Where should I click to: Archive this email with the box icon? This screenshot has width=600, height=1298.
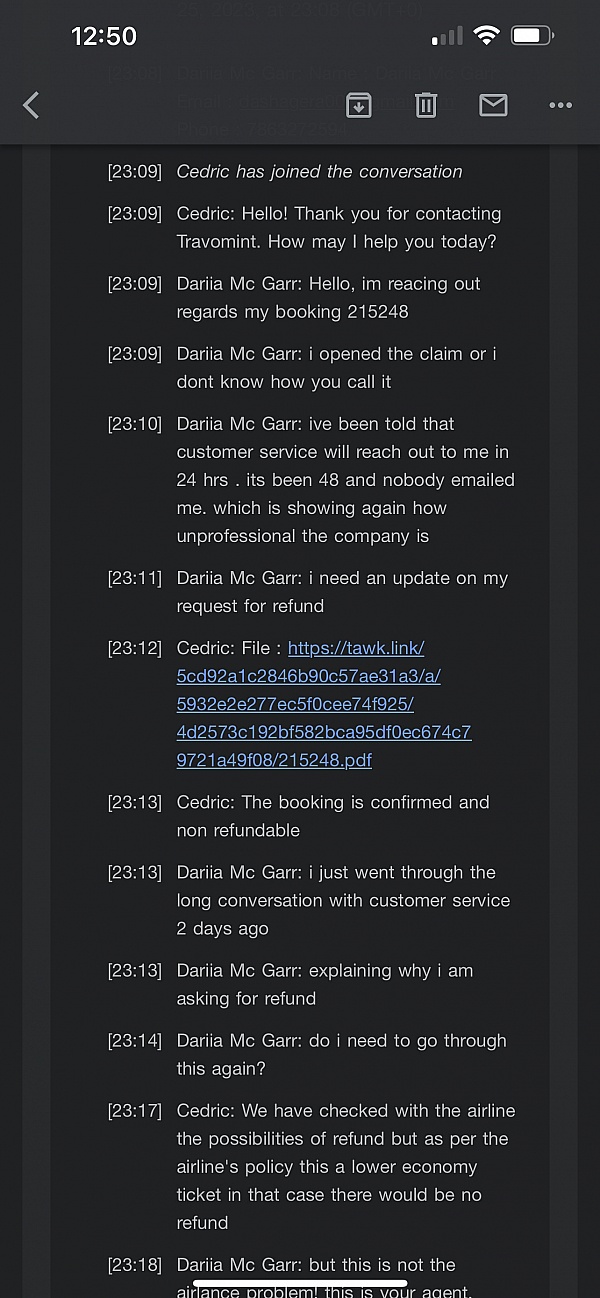coord(358,105)
